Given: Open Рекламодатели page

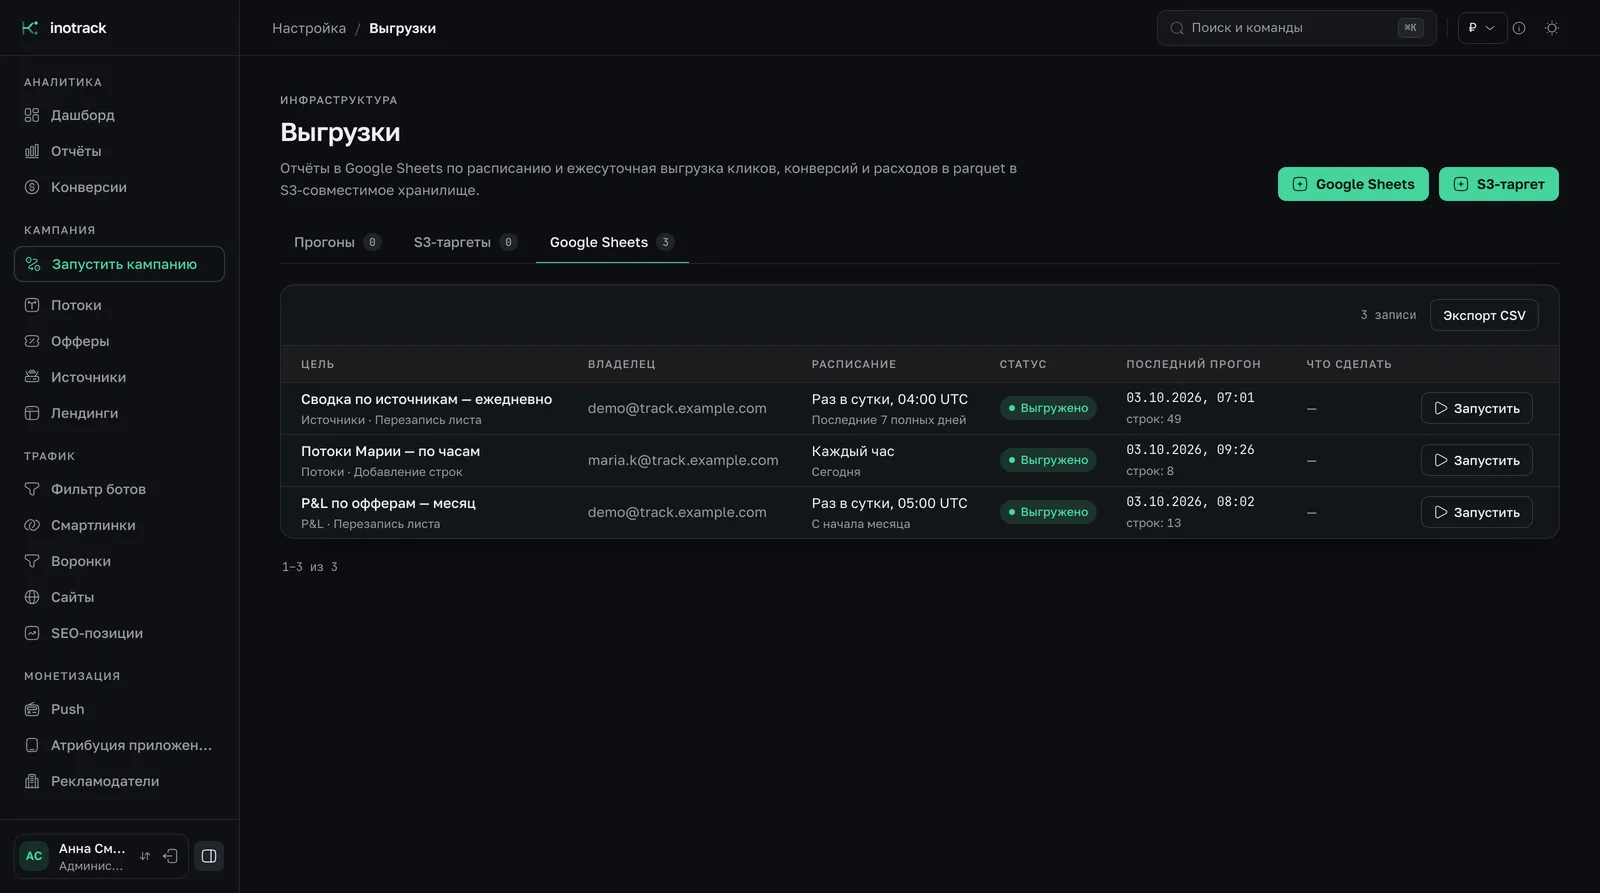Looking at the screenshot, I should [119, 781].
